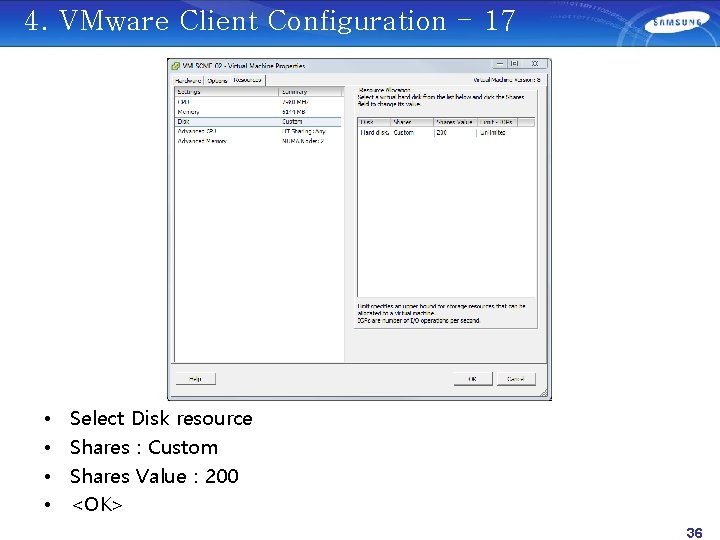Screen dimensions: 720x540
Task: Select the CPU row in settings list
Action: pos(258,102)
